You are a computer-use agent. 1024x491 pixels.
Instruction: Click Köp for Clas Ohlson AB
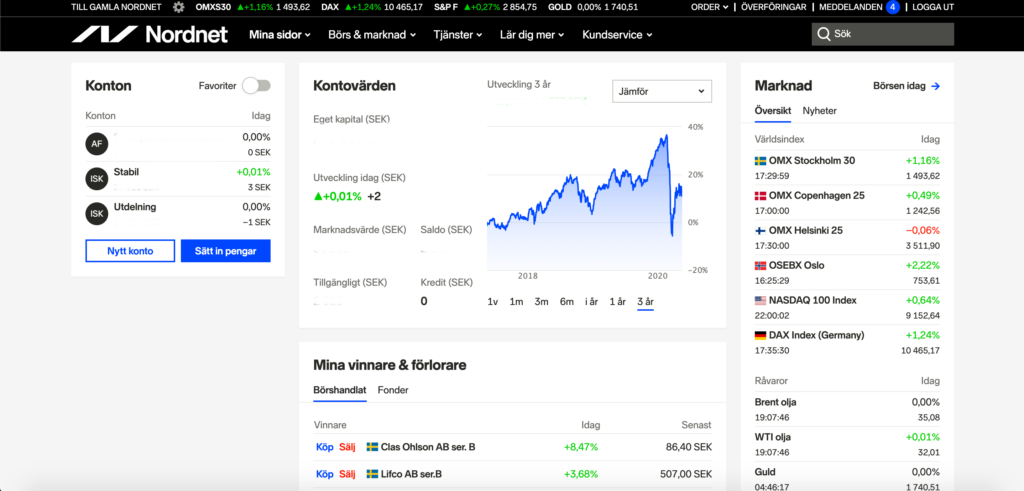(325, 447)
